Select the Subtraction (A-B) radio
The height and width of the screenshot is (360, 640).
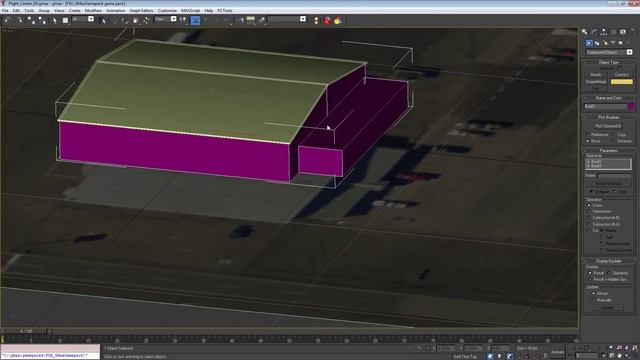tap(589, 218)
